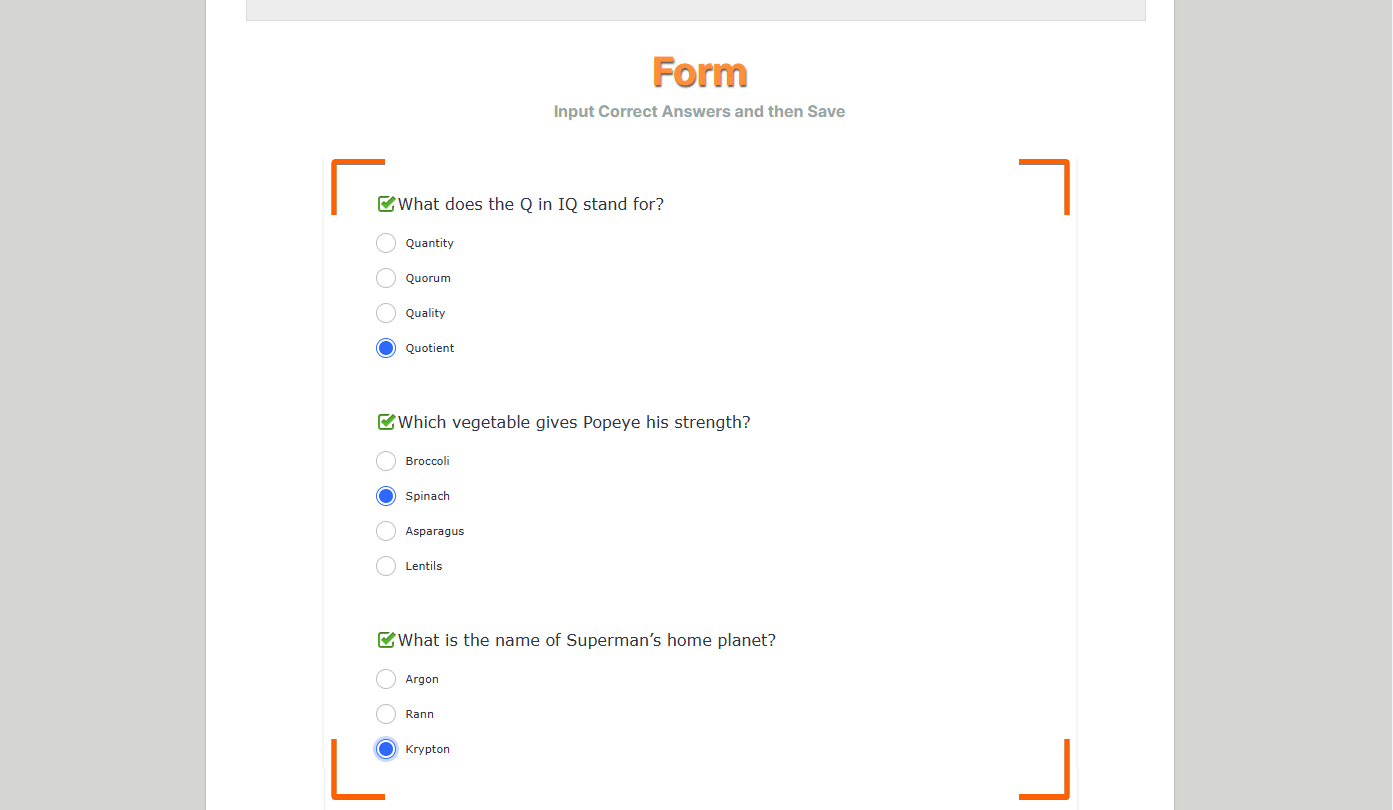
Task: Select the Spinach radio button
Action: [x=386, y=496]
